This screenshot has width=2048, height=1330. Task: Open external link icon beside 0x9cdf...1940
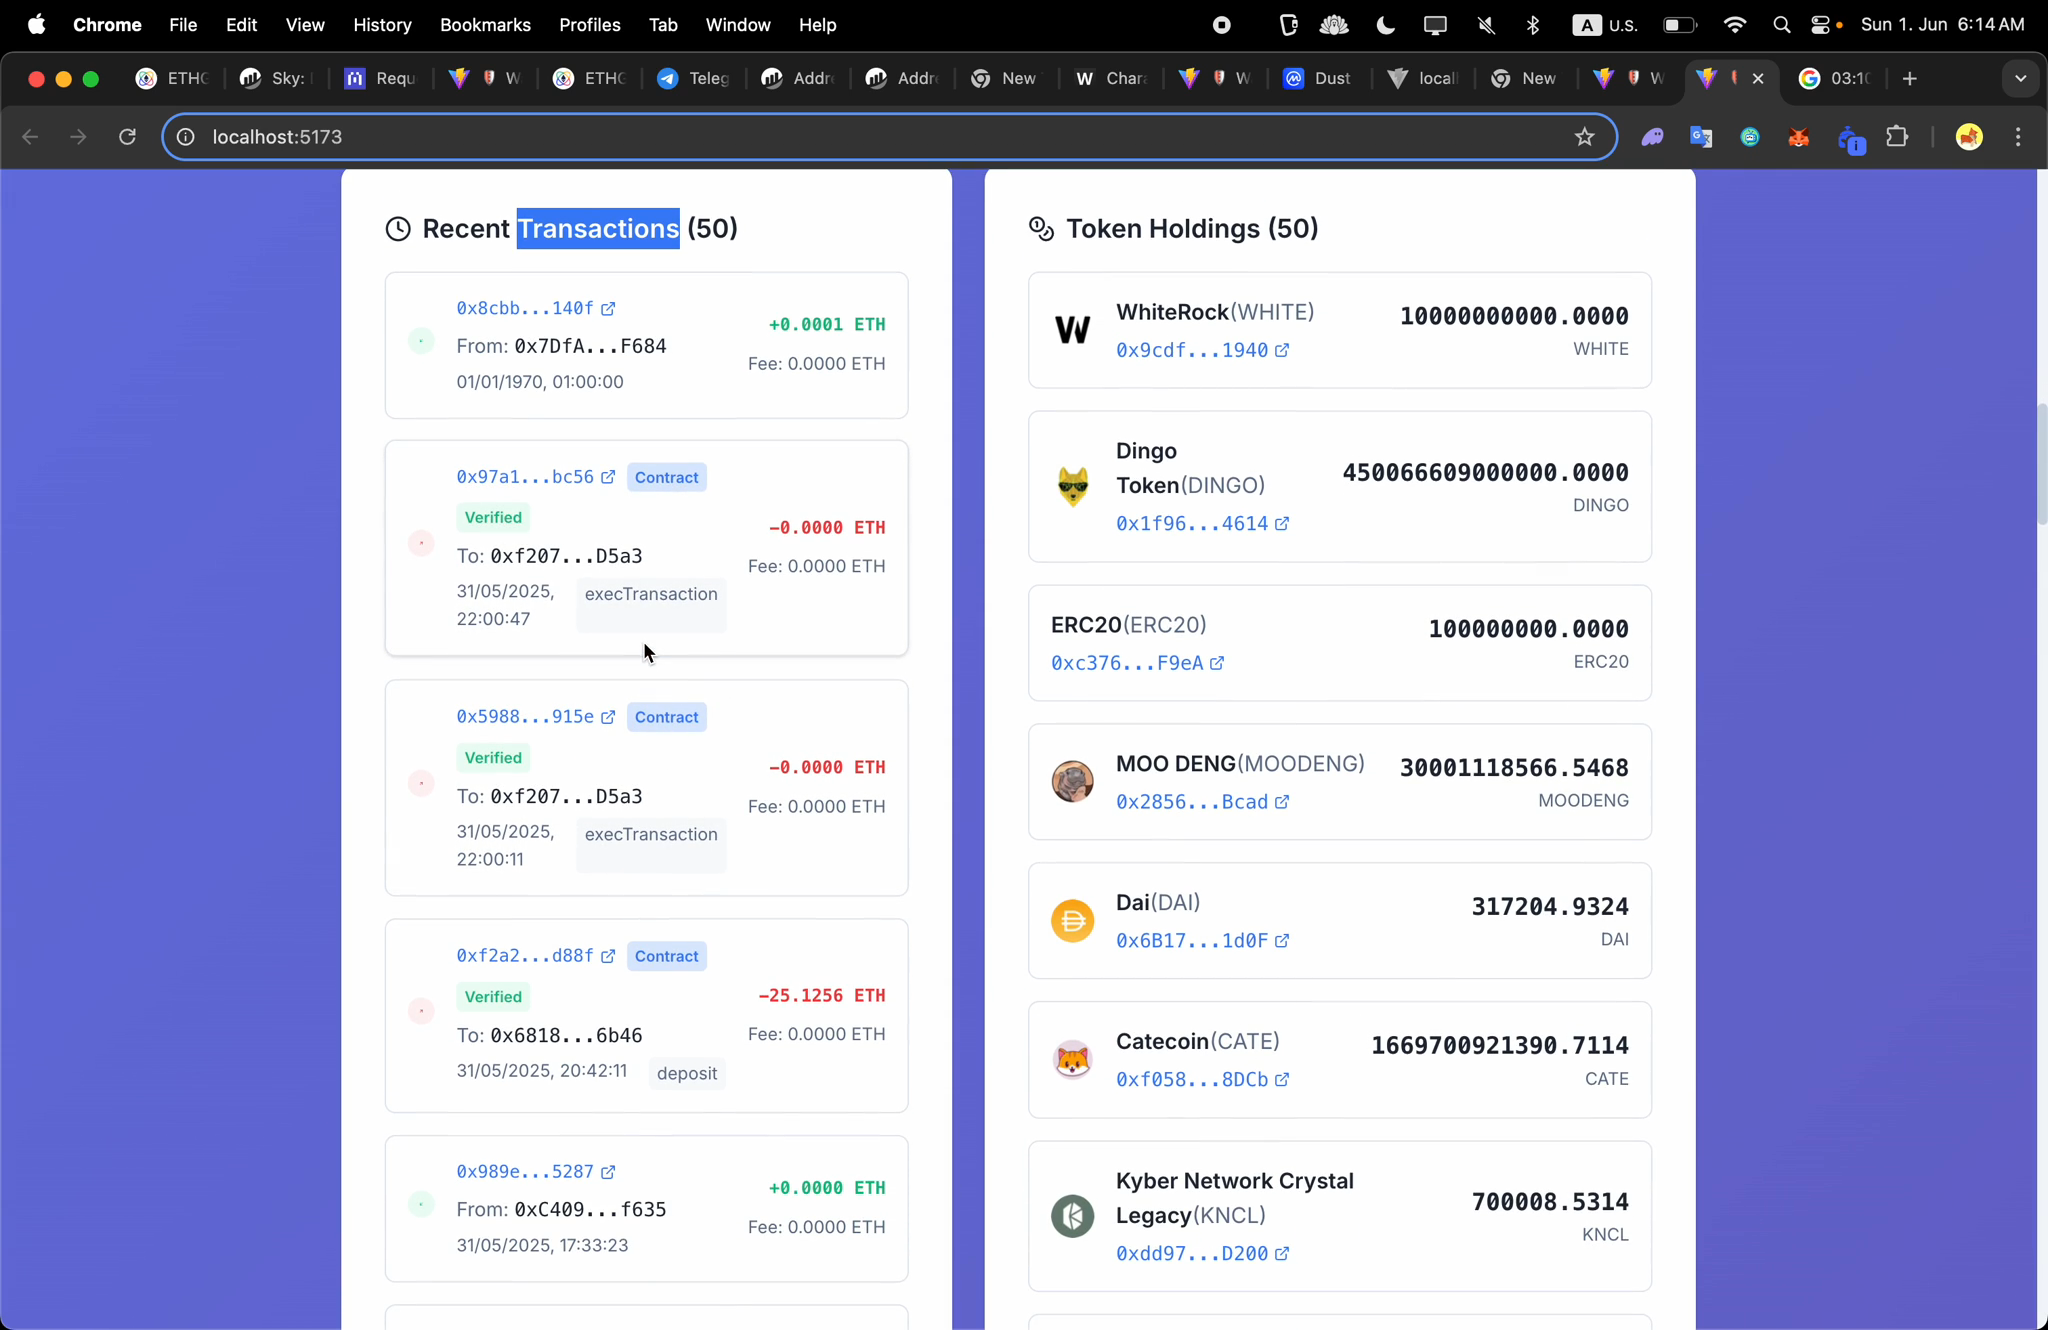coord(1282,350)
